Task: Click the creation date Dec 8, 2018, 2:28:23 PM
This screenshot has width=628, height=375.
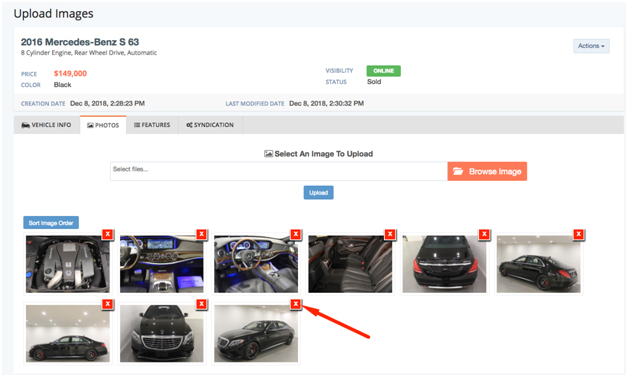Action: pos(107,103)
